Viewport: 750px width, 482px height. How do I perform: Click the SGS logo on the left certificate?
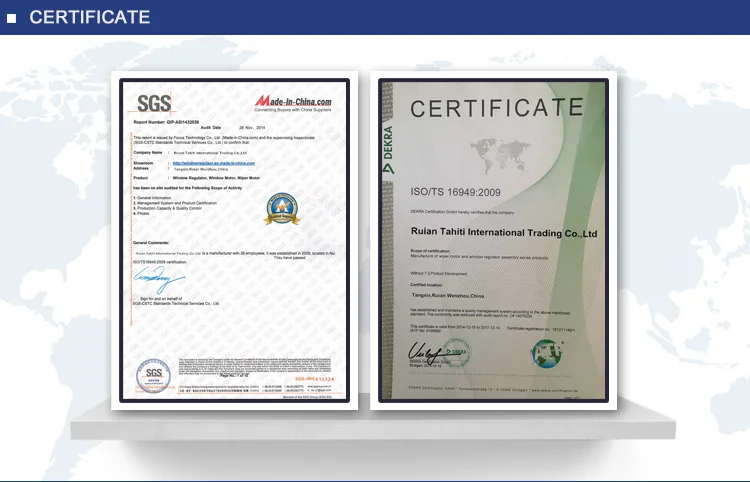click(x=154, y=102)
